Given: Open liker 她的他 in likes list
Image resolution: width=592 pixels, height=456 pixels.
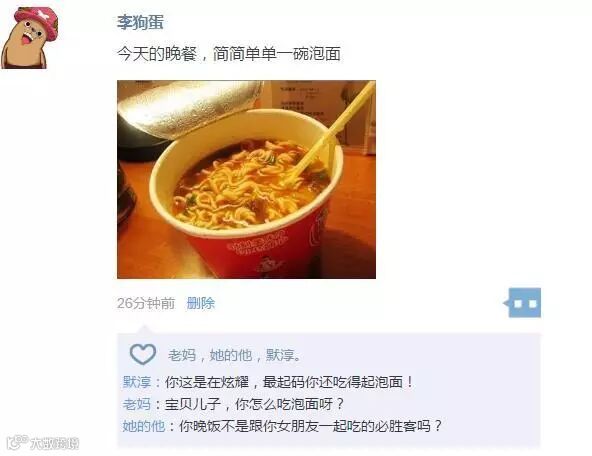Looking at the screenshot, I should (x=231, y=355).
